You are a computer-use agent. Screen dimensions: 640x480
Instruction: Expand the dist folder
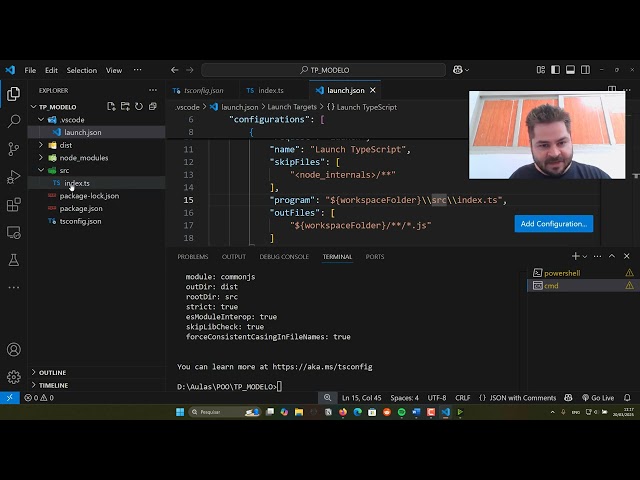pyautogui.click(x=41, y=145)
